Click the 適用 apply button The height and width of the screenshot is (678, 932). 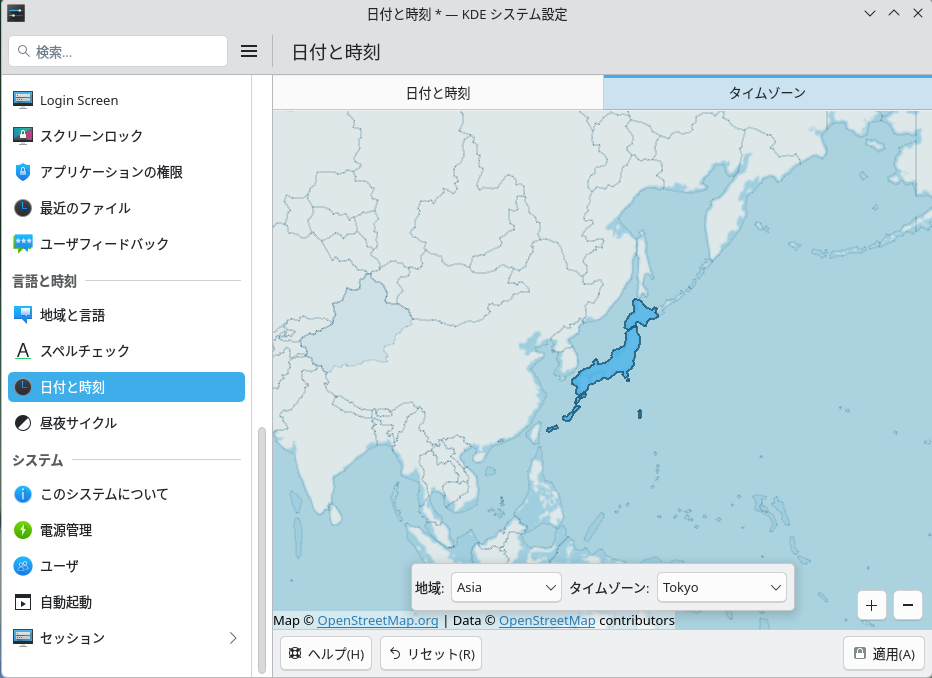[883, 654]
